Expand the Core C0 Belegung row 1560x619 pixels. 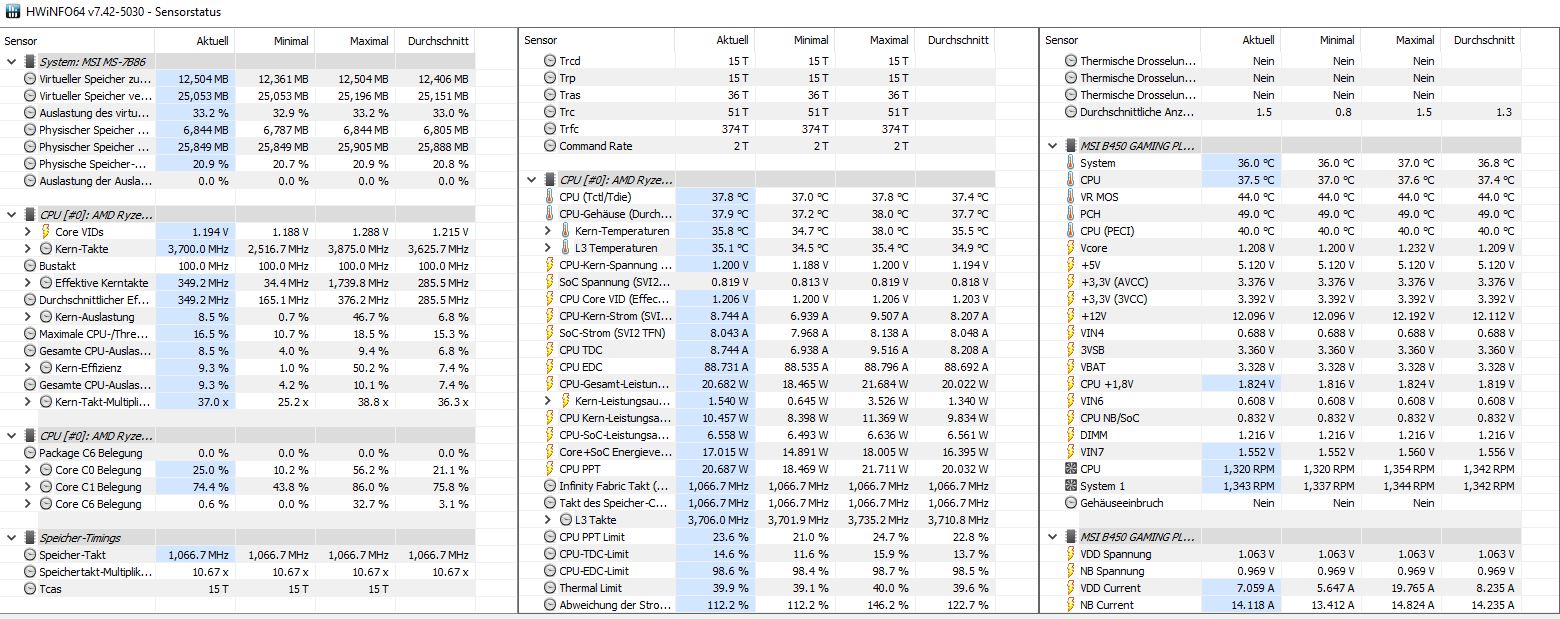pos(28,469)
